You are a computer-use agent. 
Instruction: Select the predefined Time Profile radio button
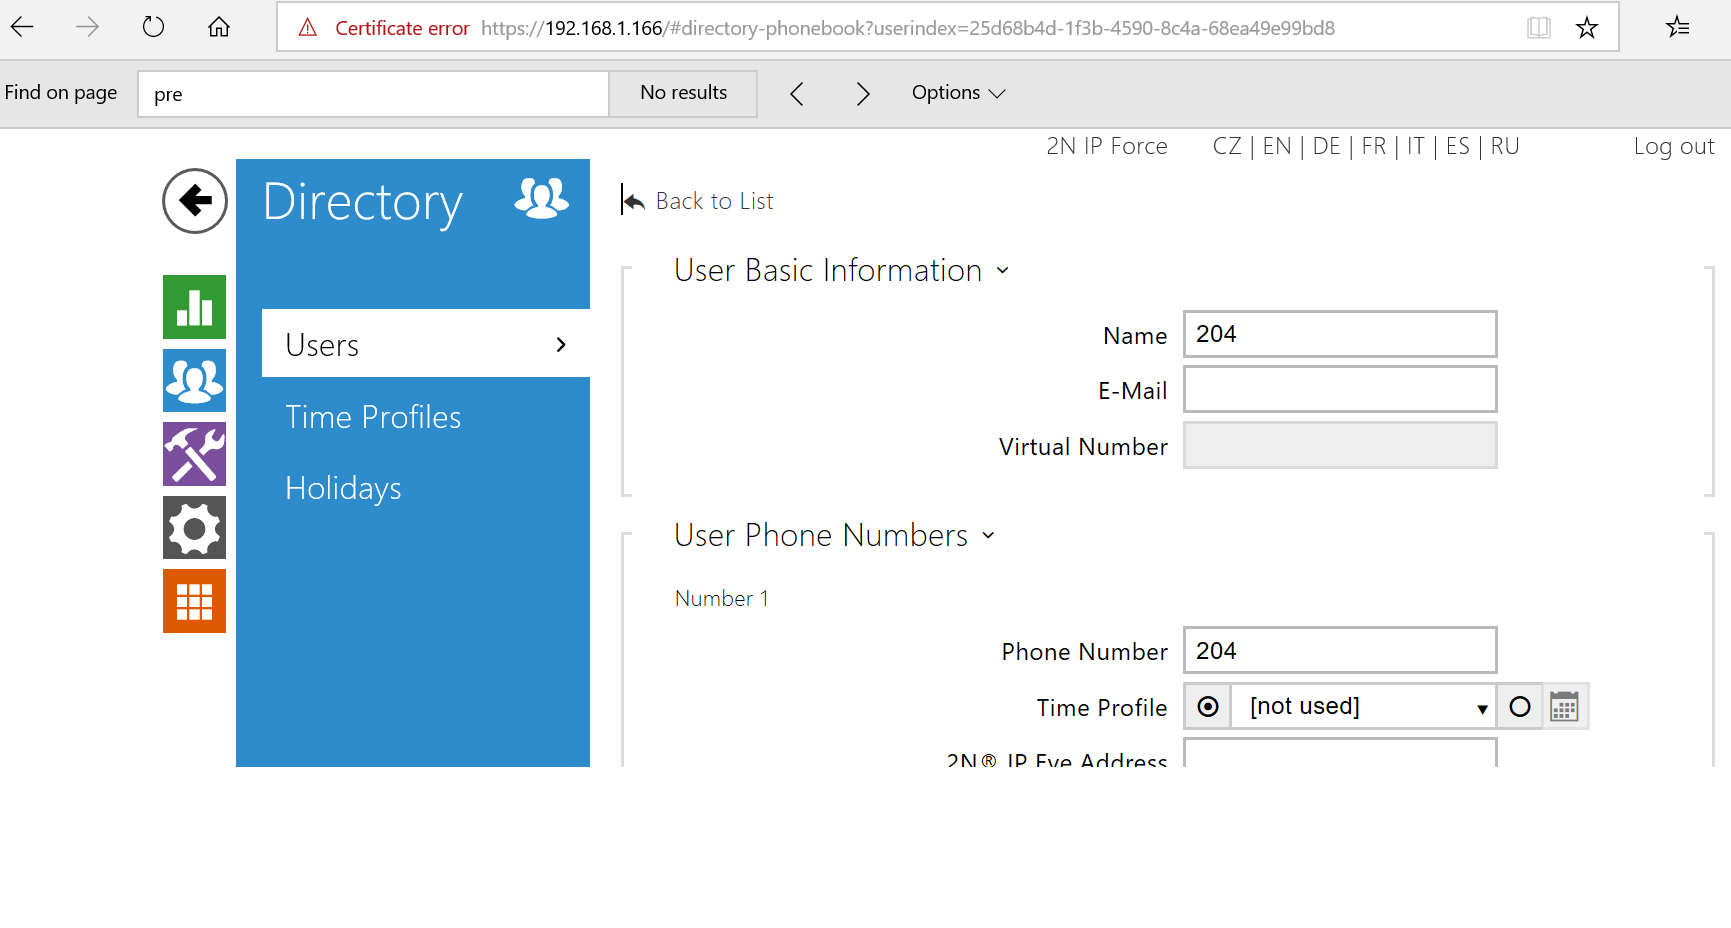click(1208, 707)
